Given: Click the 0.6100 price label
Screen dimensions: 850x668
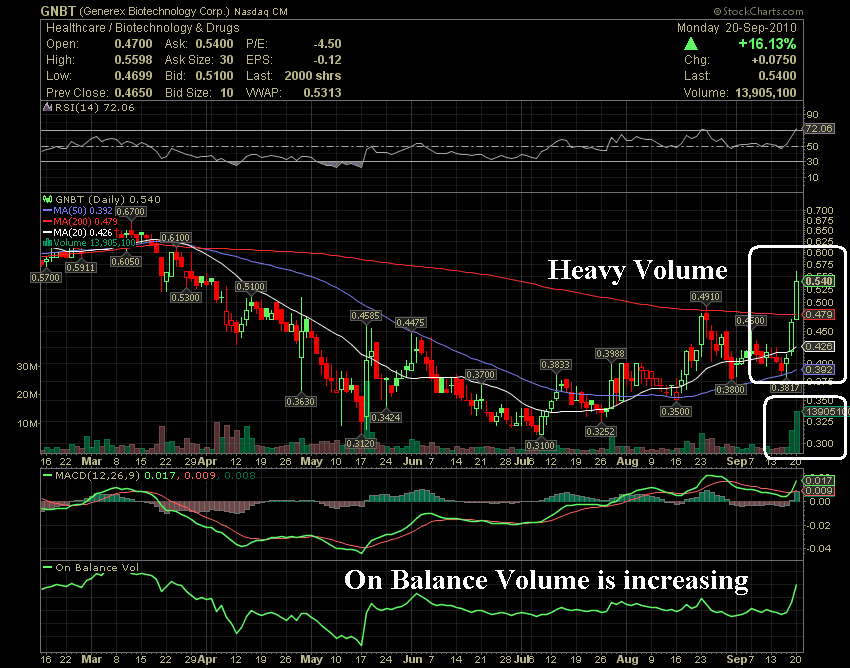Looking at the screenshot, I should pyautogui.click(x=176, y=237).
